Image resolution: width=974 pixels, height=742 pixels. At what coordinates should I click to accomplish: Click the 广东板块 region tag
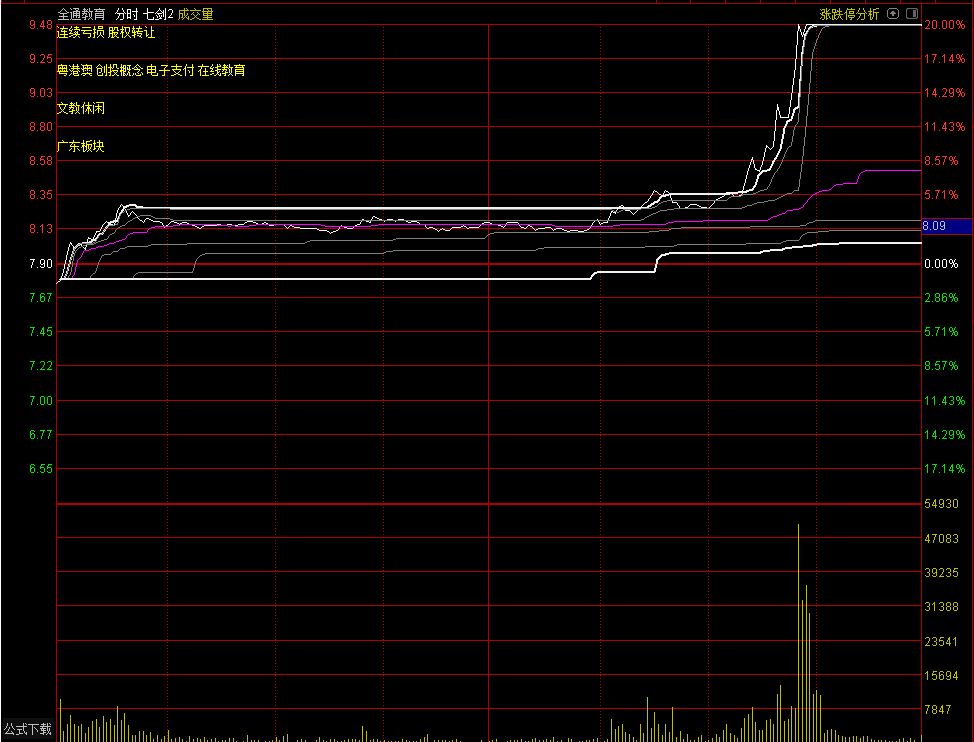(x=81, y=147)
